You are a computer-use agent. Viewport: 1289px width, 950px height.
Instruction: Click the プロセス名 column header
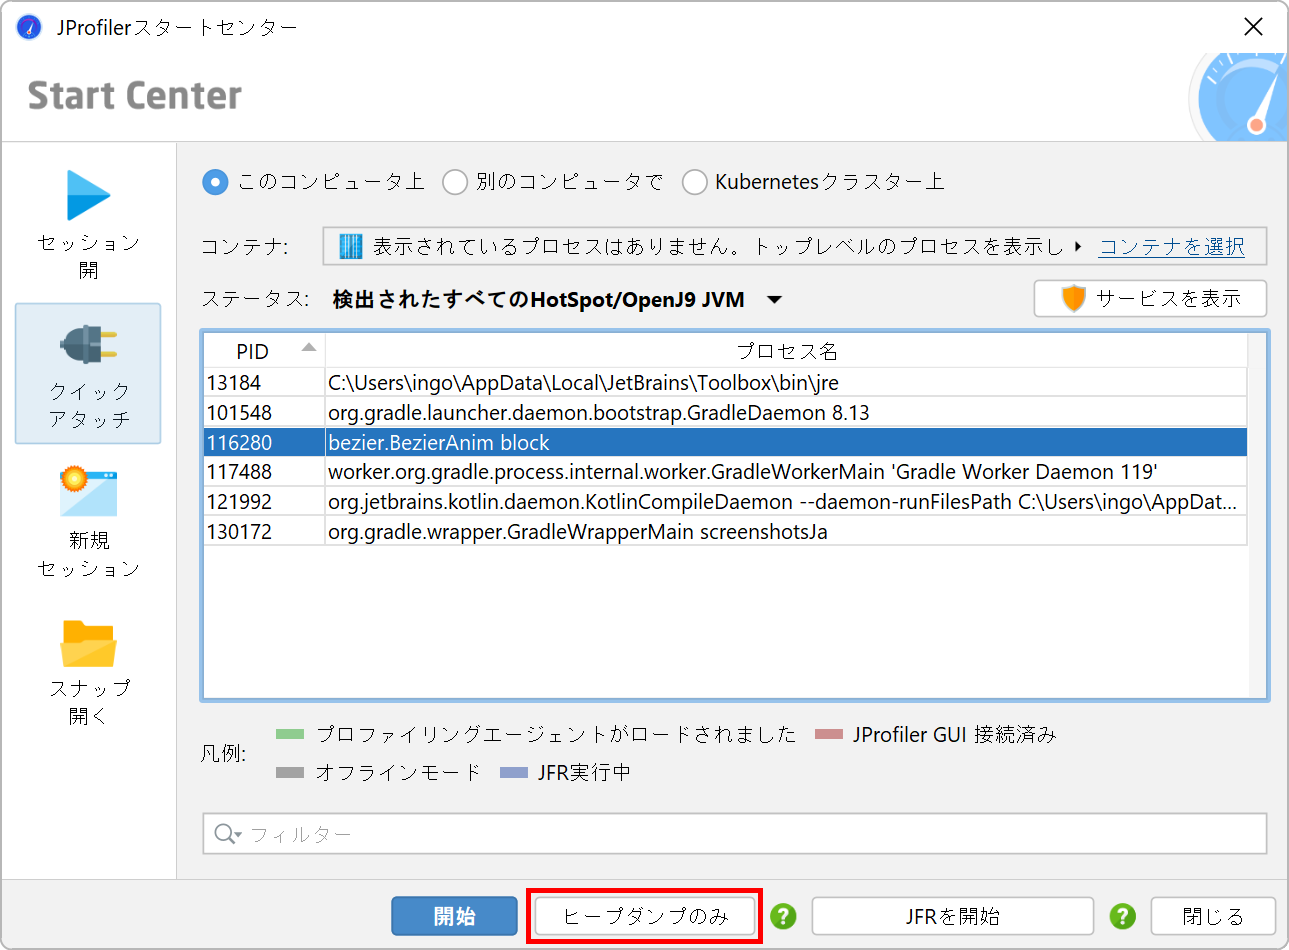pyautogui.click(x=786, y=351)
